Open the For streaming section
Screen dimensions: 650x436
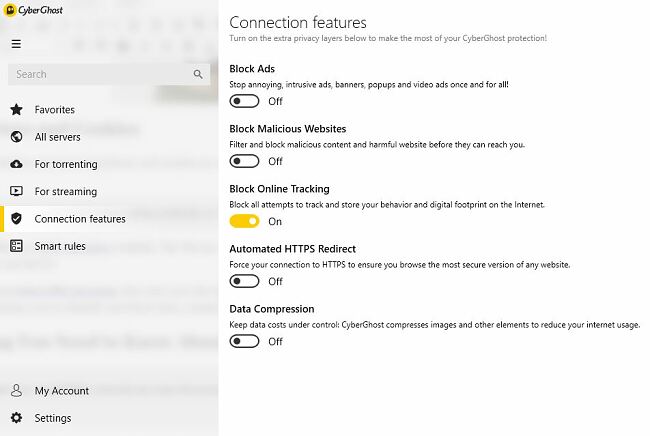click(x=66, y=191)
